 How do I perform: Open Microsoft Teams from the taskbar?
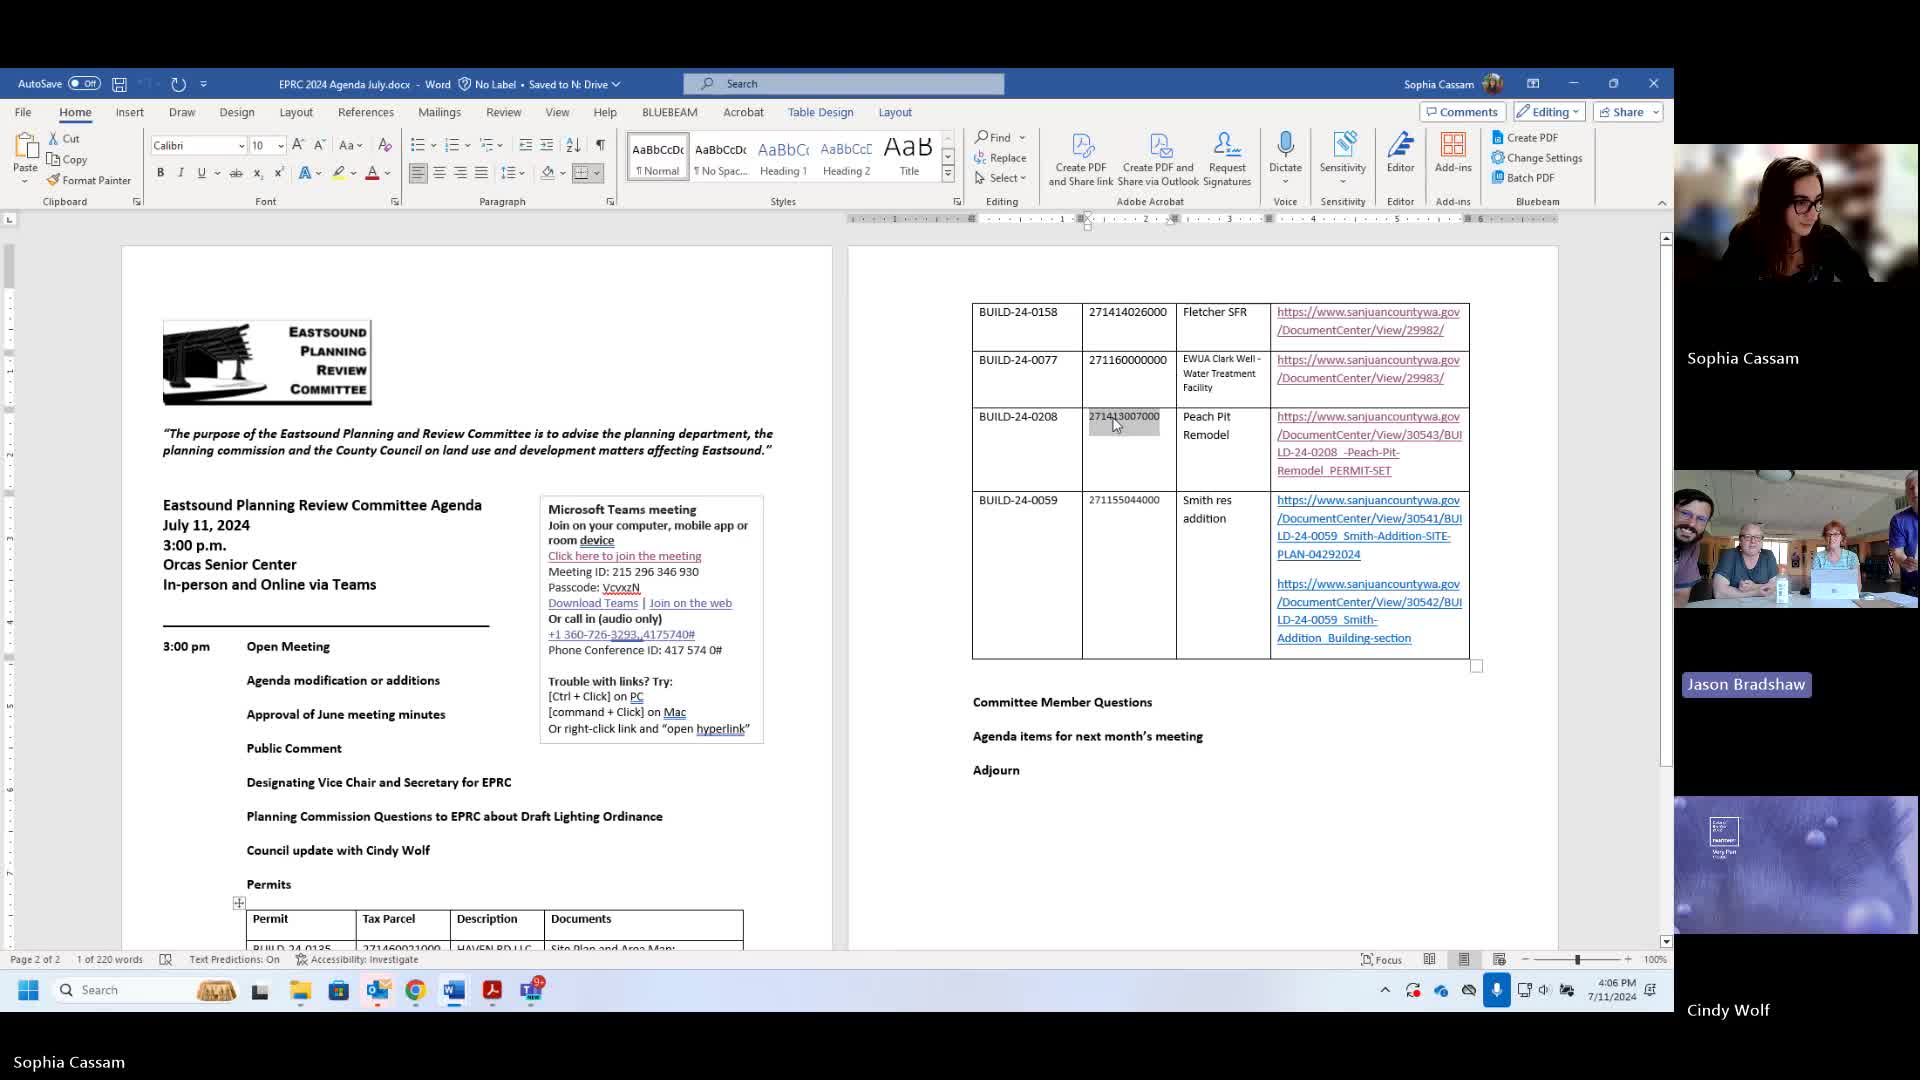531,990
